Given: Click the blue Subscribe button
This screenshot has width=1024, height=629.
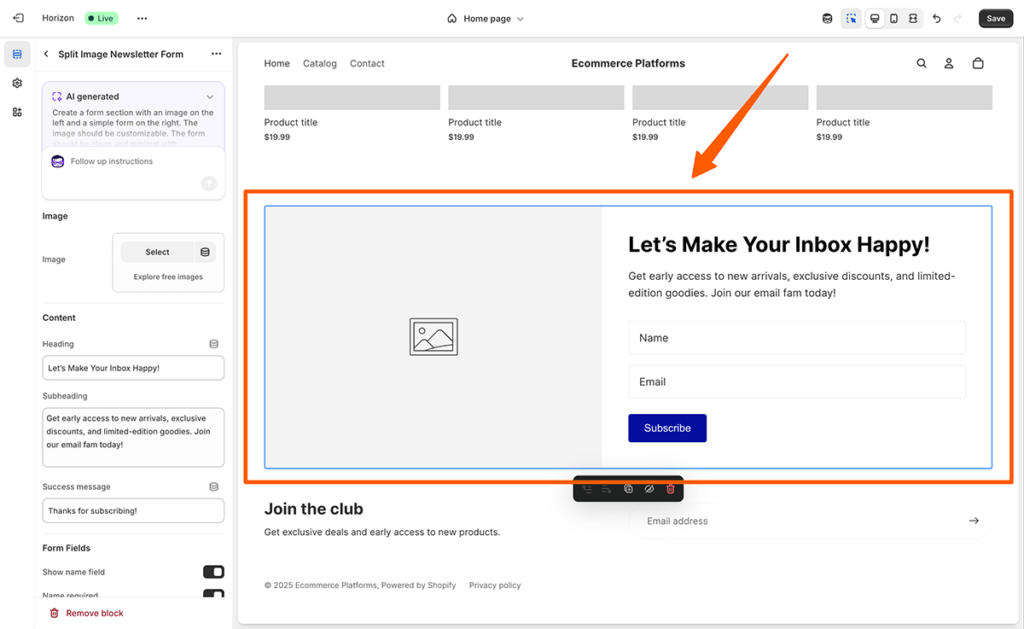Looking at the screenshot, I should click(667, 428).
